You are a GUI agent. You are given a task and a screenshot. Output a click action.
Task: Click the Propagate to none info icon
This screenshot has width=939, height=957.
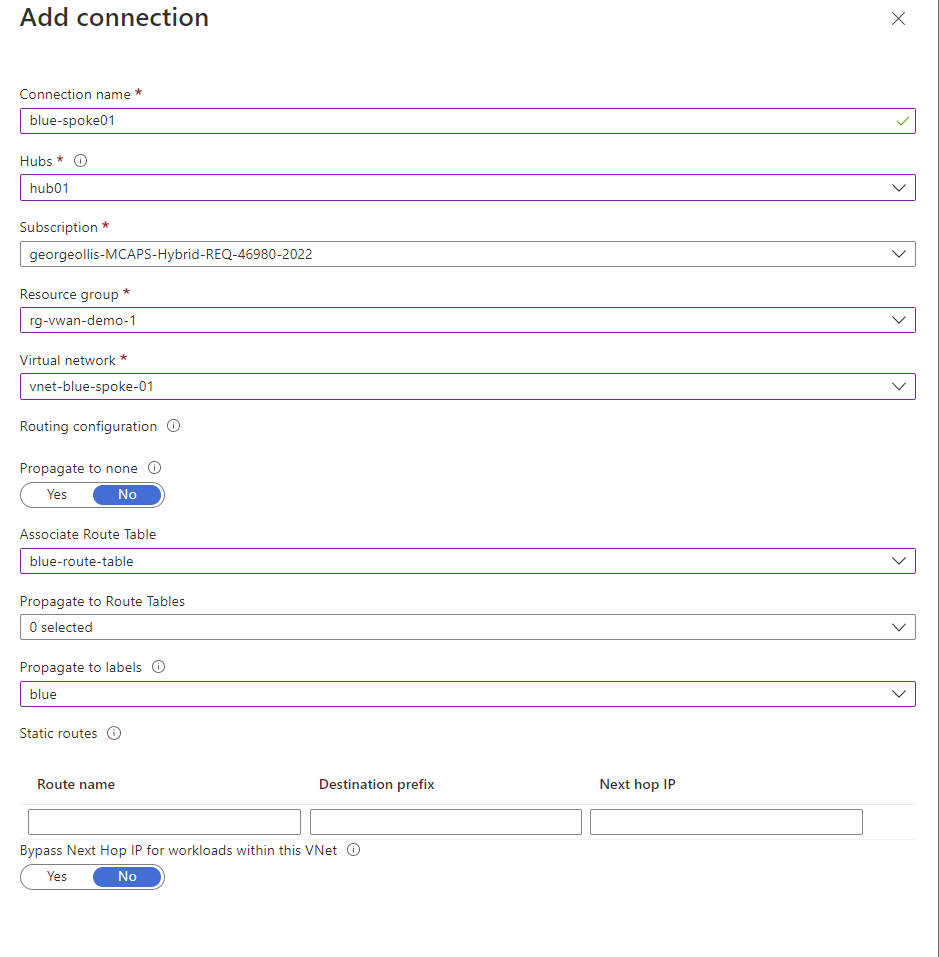[154, 468]
